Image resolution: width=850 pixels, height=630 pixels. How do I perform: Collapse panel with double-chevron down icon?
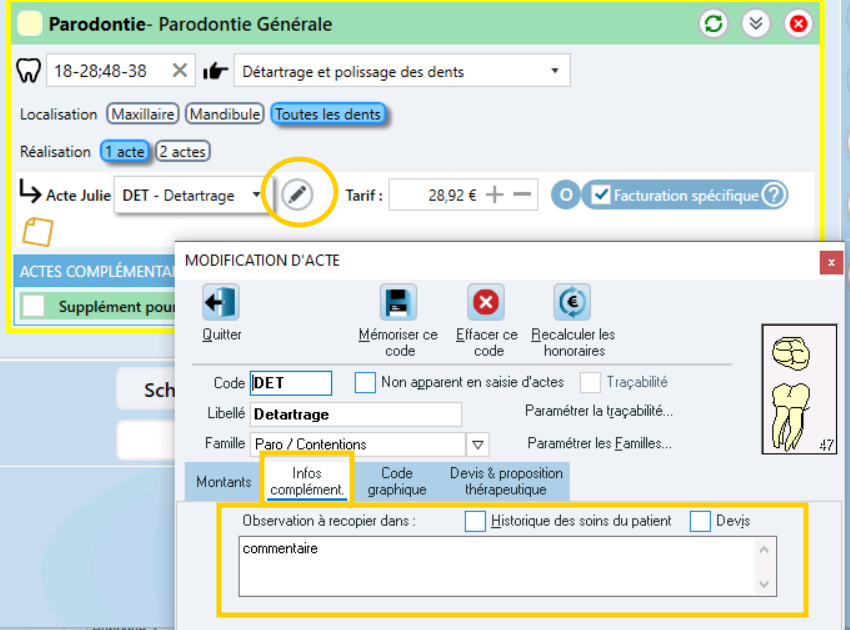pos(756,24)
